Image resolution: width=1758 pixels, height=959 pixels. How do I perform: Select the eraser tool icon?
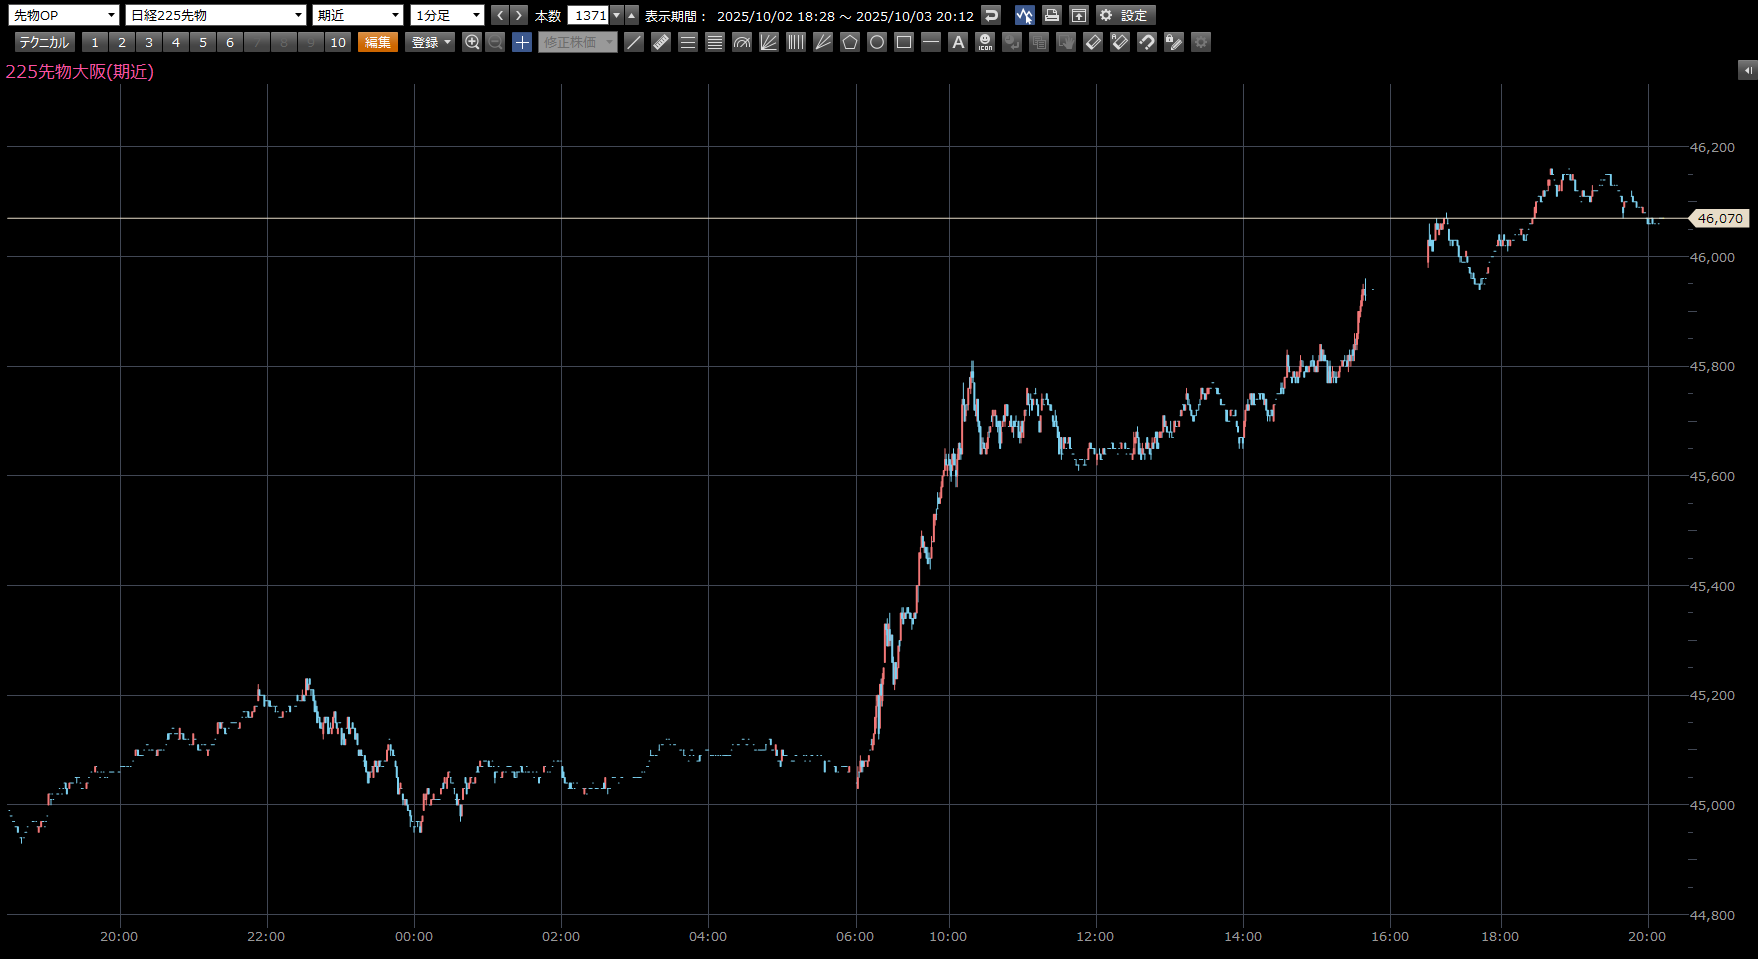1093,42
